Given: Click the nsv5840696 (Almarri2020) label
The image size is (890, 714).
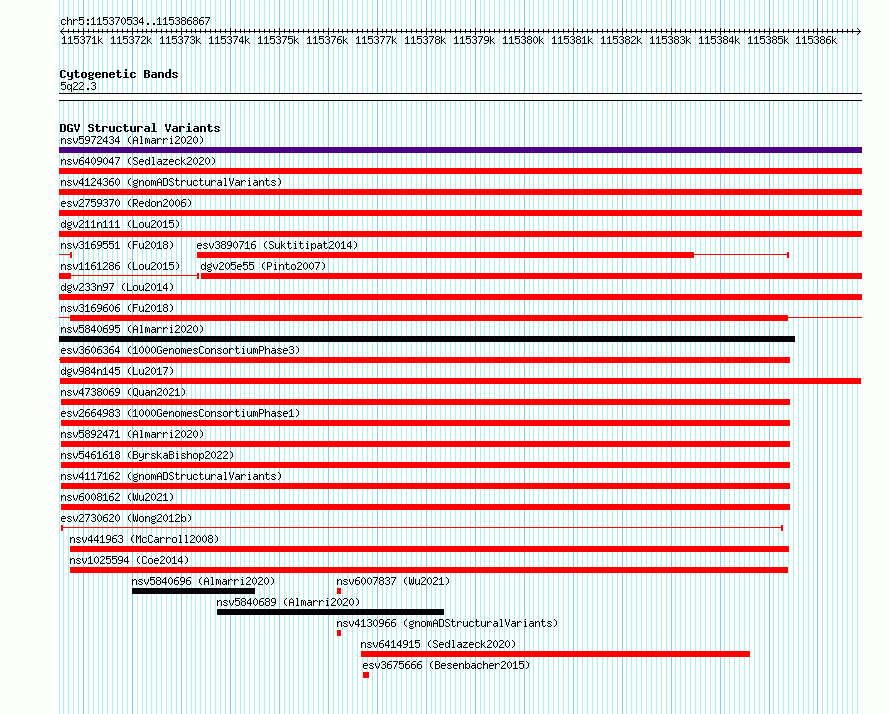Looking at the screenshot, I should (x=203, y=581).
